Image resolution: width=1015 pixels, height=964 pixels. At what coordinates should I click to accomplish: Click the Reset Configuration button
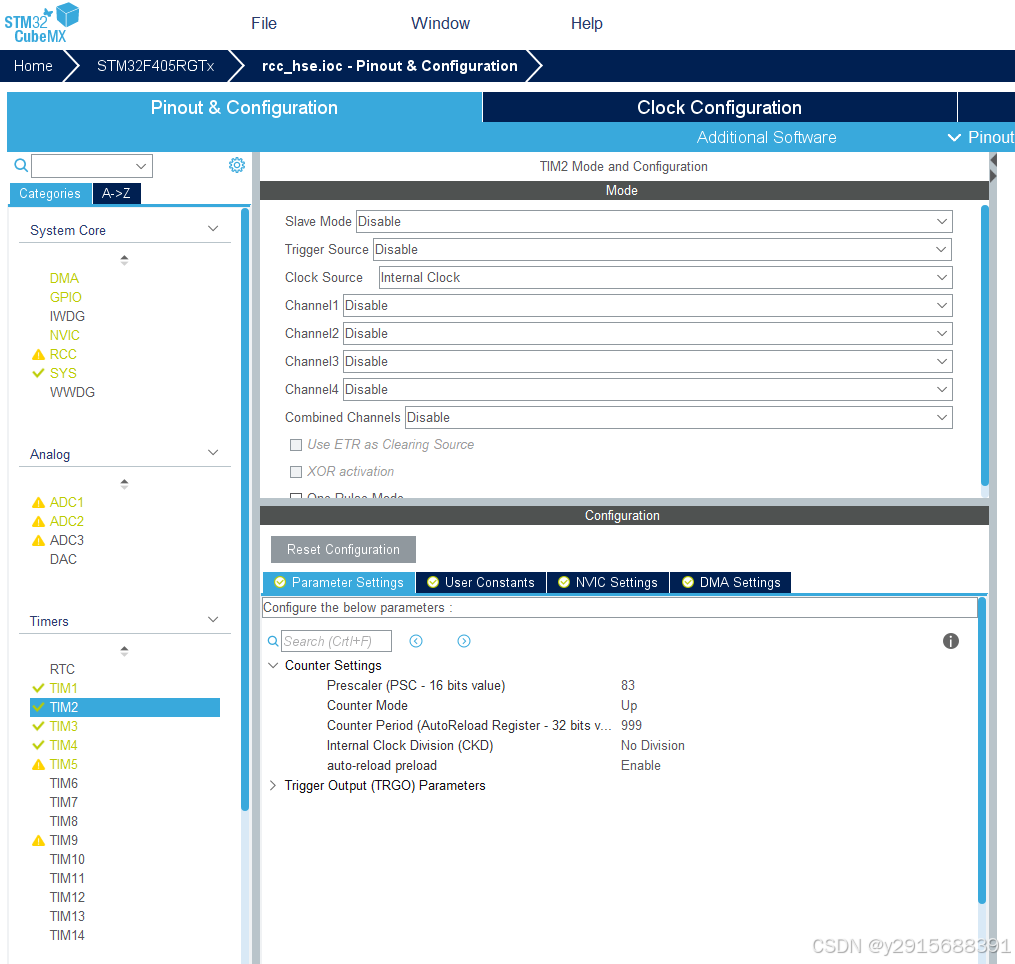[x=343, y=550]
